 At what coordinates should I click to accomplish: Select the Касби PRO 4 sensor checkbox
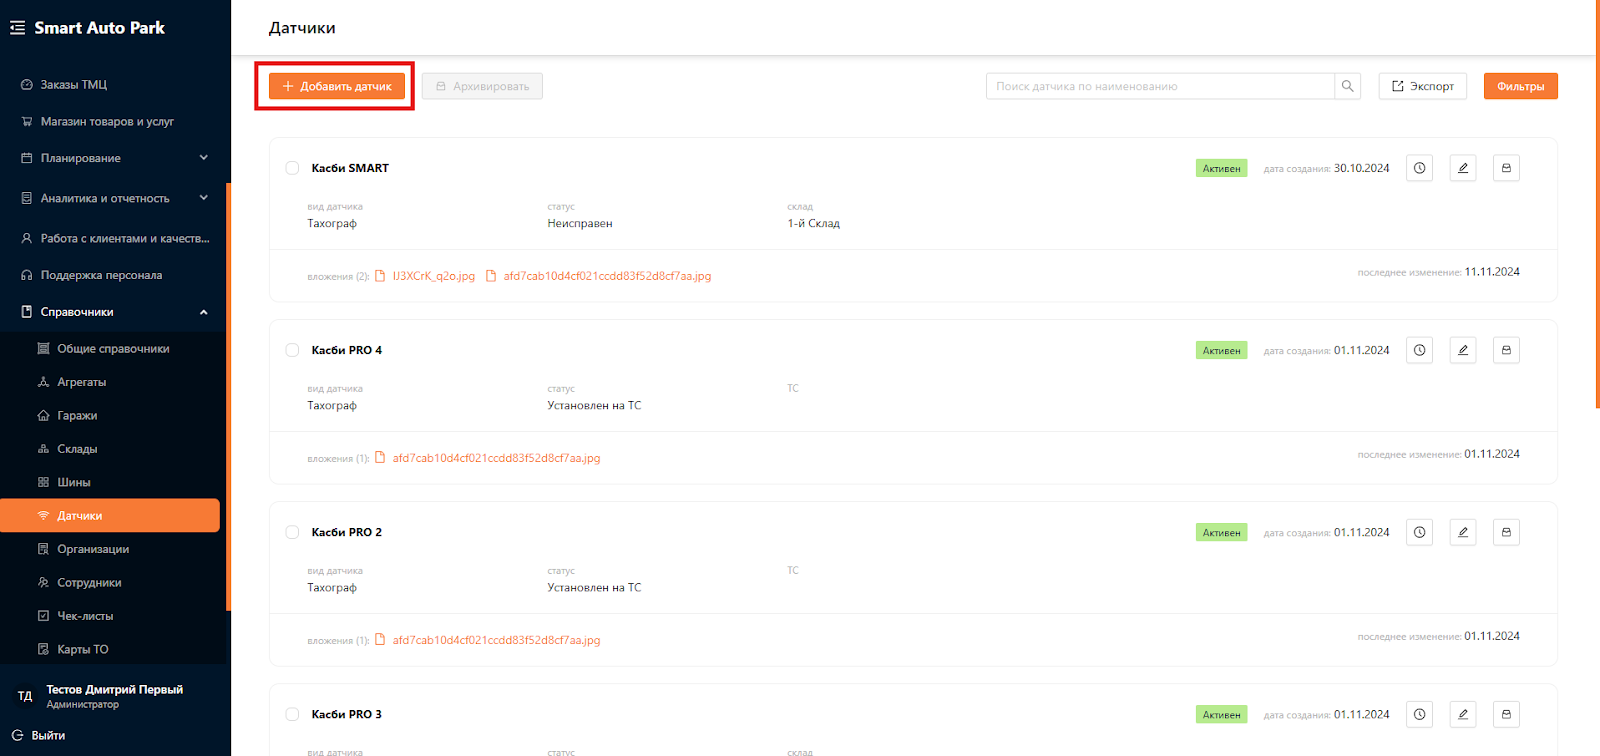tap(292, 350)
